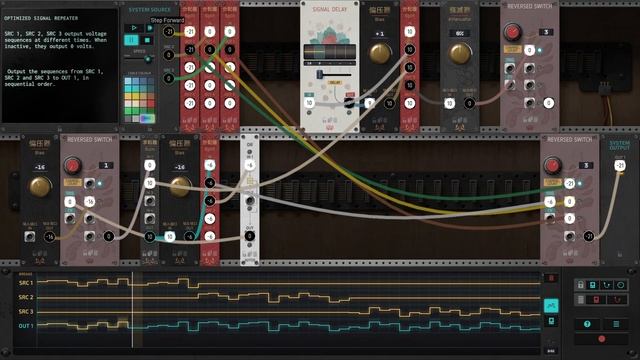Image resolution: width=640 pixels, height=360 pixels.
Task: Click the white module's OUT jack
Action: point(249,236)
